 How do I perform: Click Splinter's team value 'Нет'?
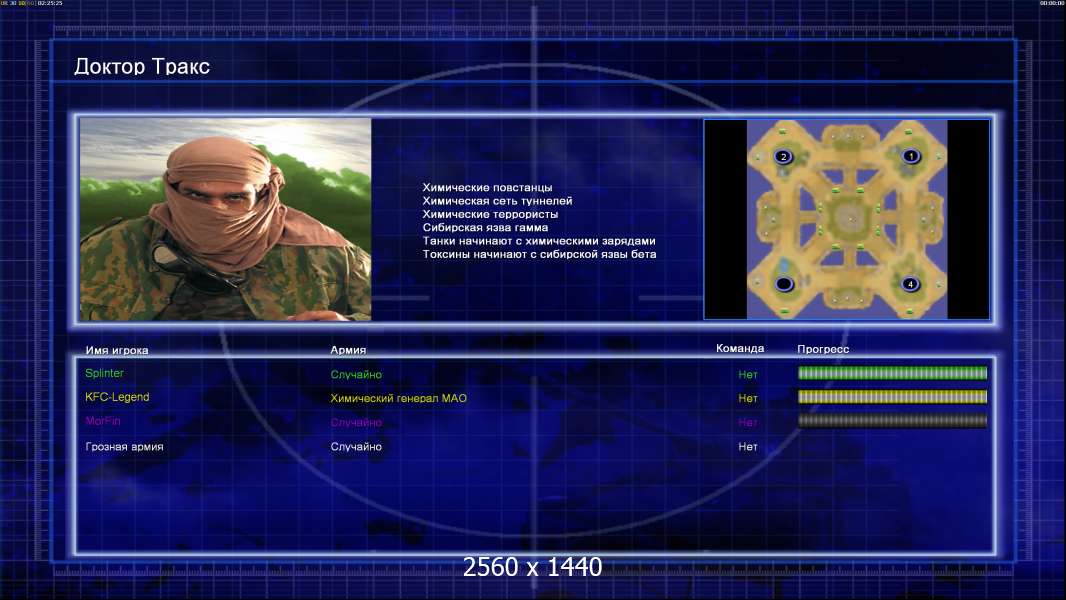click(x=748, y=374)
